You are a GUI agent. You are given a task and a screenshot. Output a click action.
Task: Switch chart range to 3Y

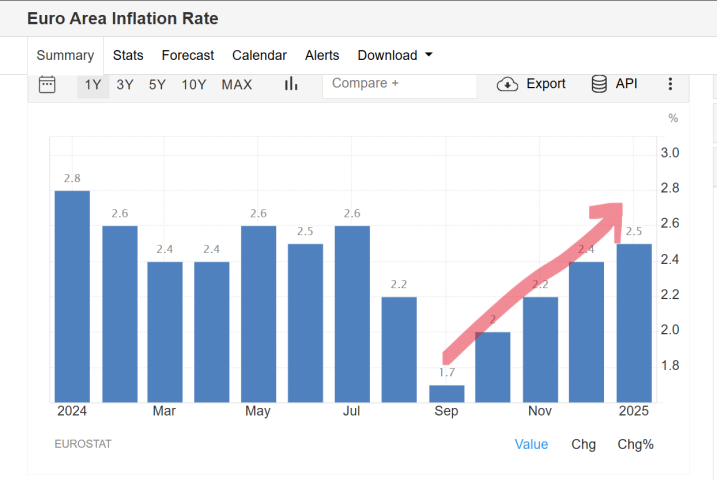click(x=125, y=84)
